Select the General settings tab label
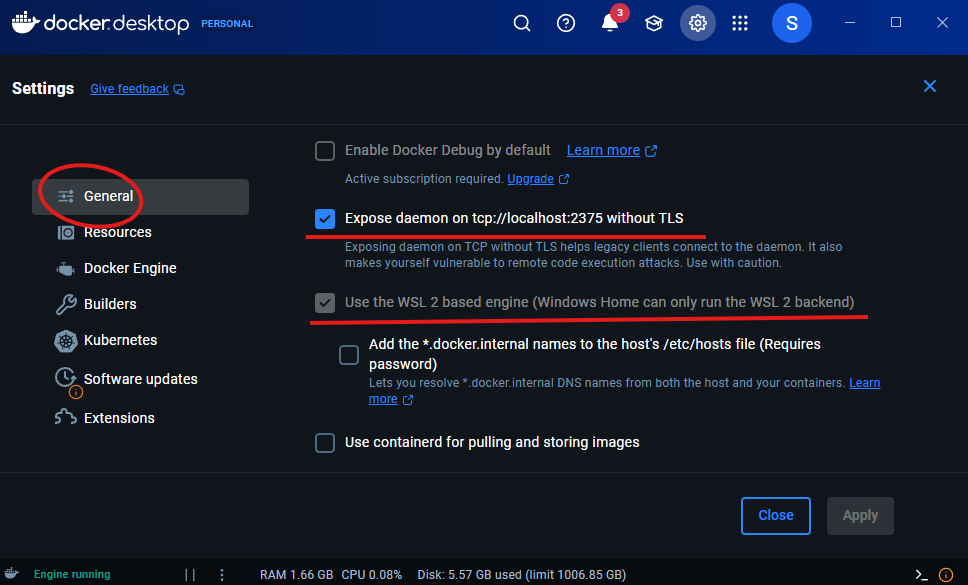The width and height of the screenshot is (968, 585). click(109, 196)
